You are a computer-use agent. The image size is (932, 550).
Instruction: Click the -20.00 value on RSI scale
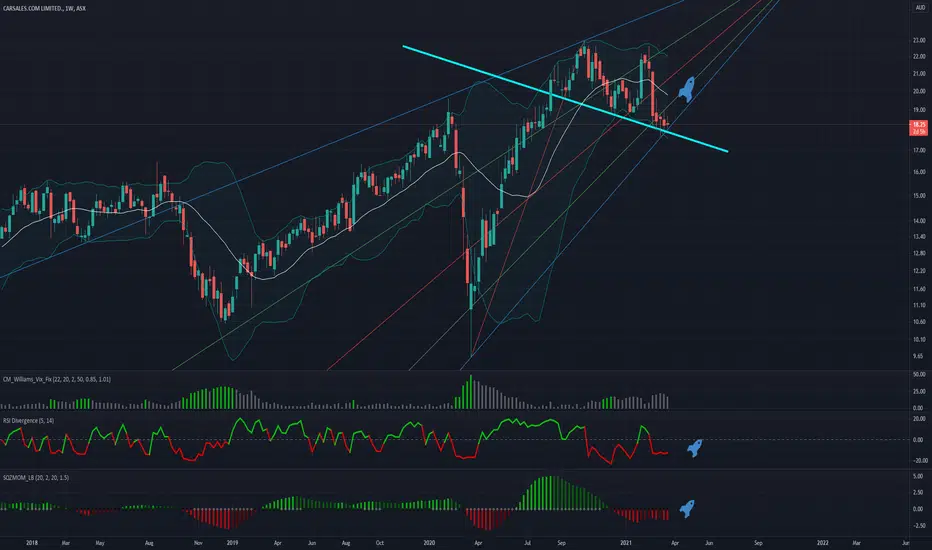pyautogui.click(x=918, y=461)
